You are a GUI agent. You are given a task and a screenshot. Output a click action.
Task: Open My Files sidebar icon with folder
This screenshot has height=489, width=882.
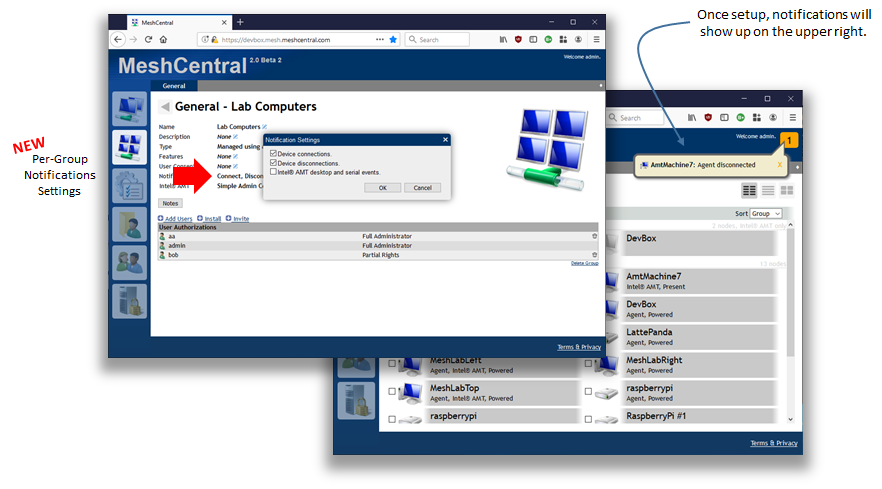tap(129, 224)
